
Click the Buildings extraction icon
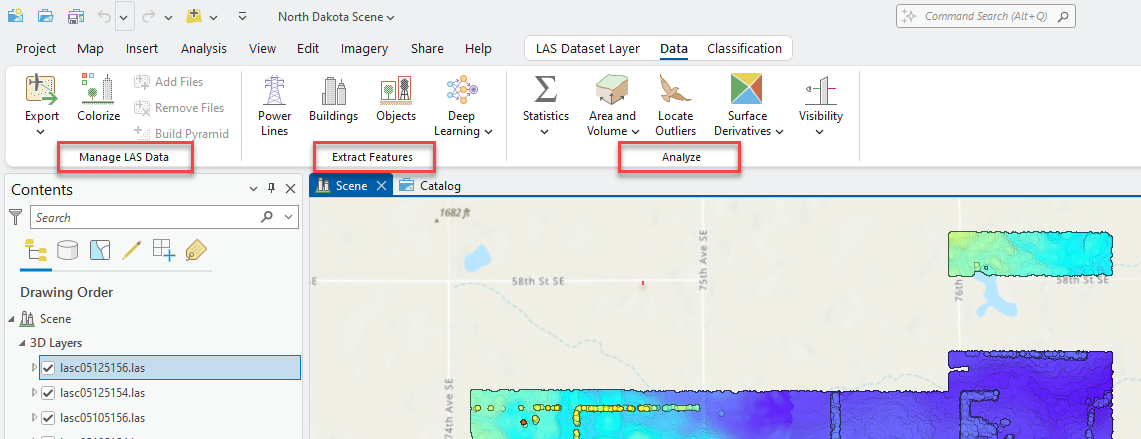coord(333,90)
